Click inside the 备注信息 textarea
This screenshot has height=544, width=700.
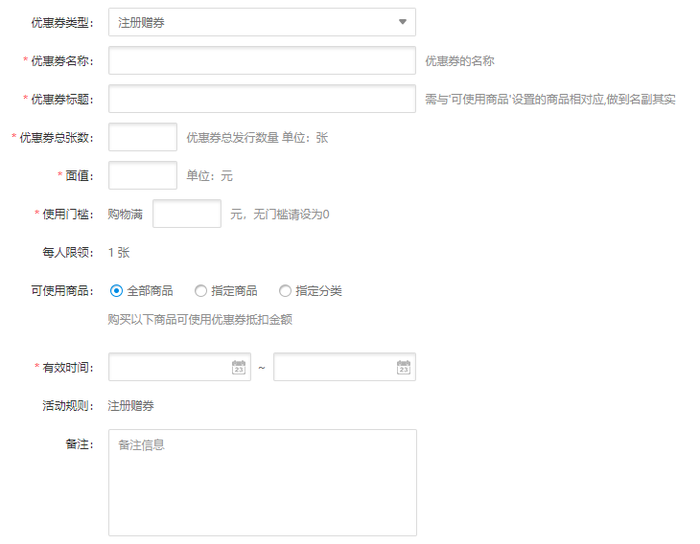[262, 482]
